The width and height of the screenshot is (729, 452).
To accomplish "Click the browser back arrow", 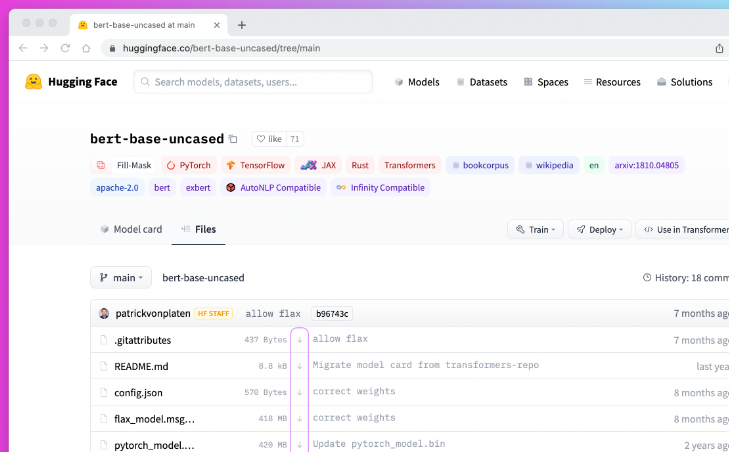I will 23,48.
